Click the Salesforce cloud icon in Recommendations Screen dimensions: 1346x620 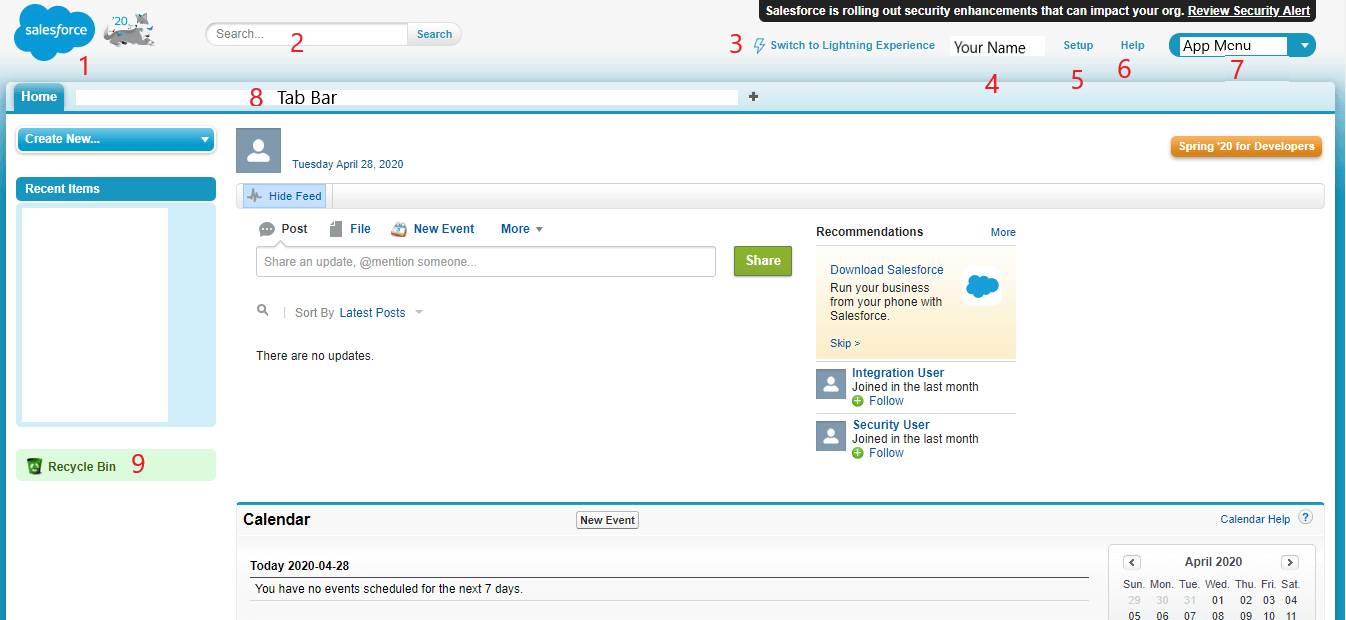982,287
